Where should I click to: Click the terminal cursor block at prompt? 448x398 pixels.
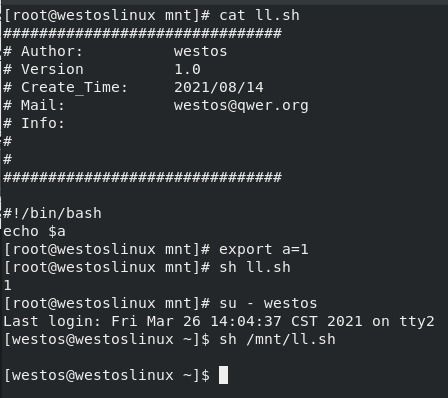[223, 375]
